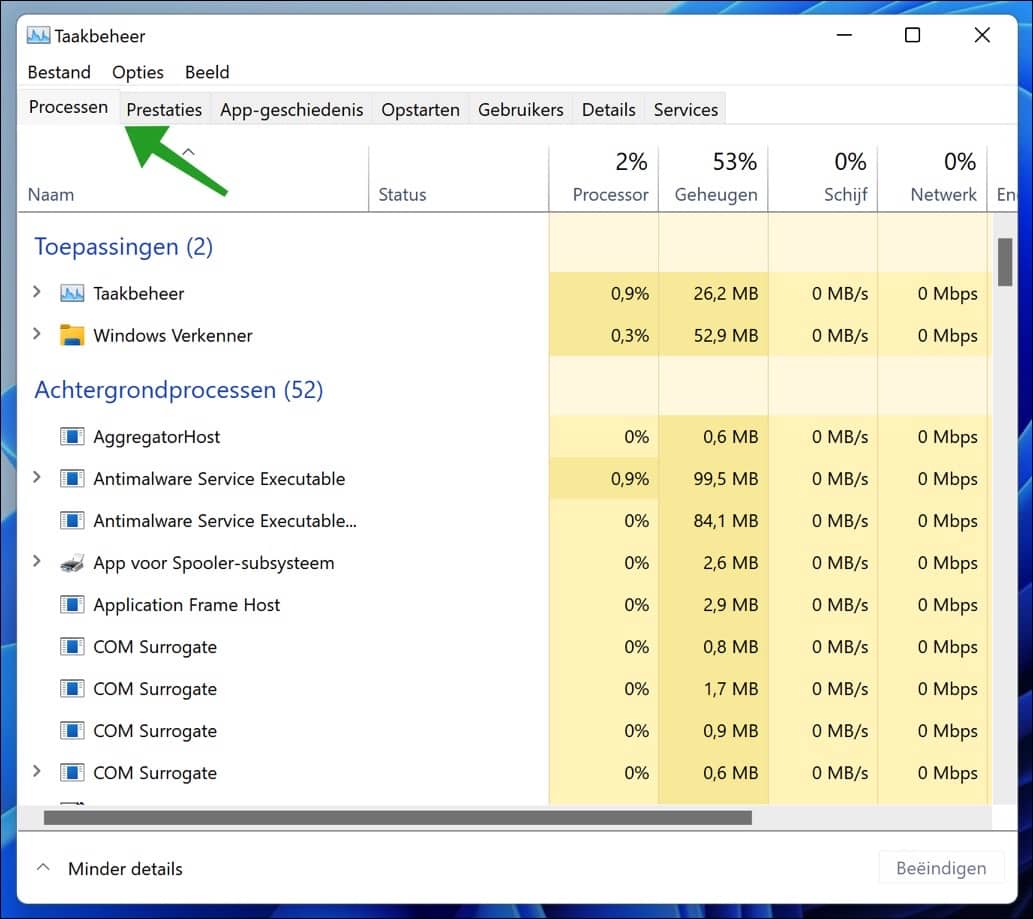Expand the last COM Surrogate group

click(x=37, y=772)
